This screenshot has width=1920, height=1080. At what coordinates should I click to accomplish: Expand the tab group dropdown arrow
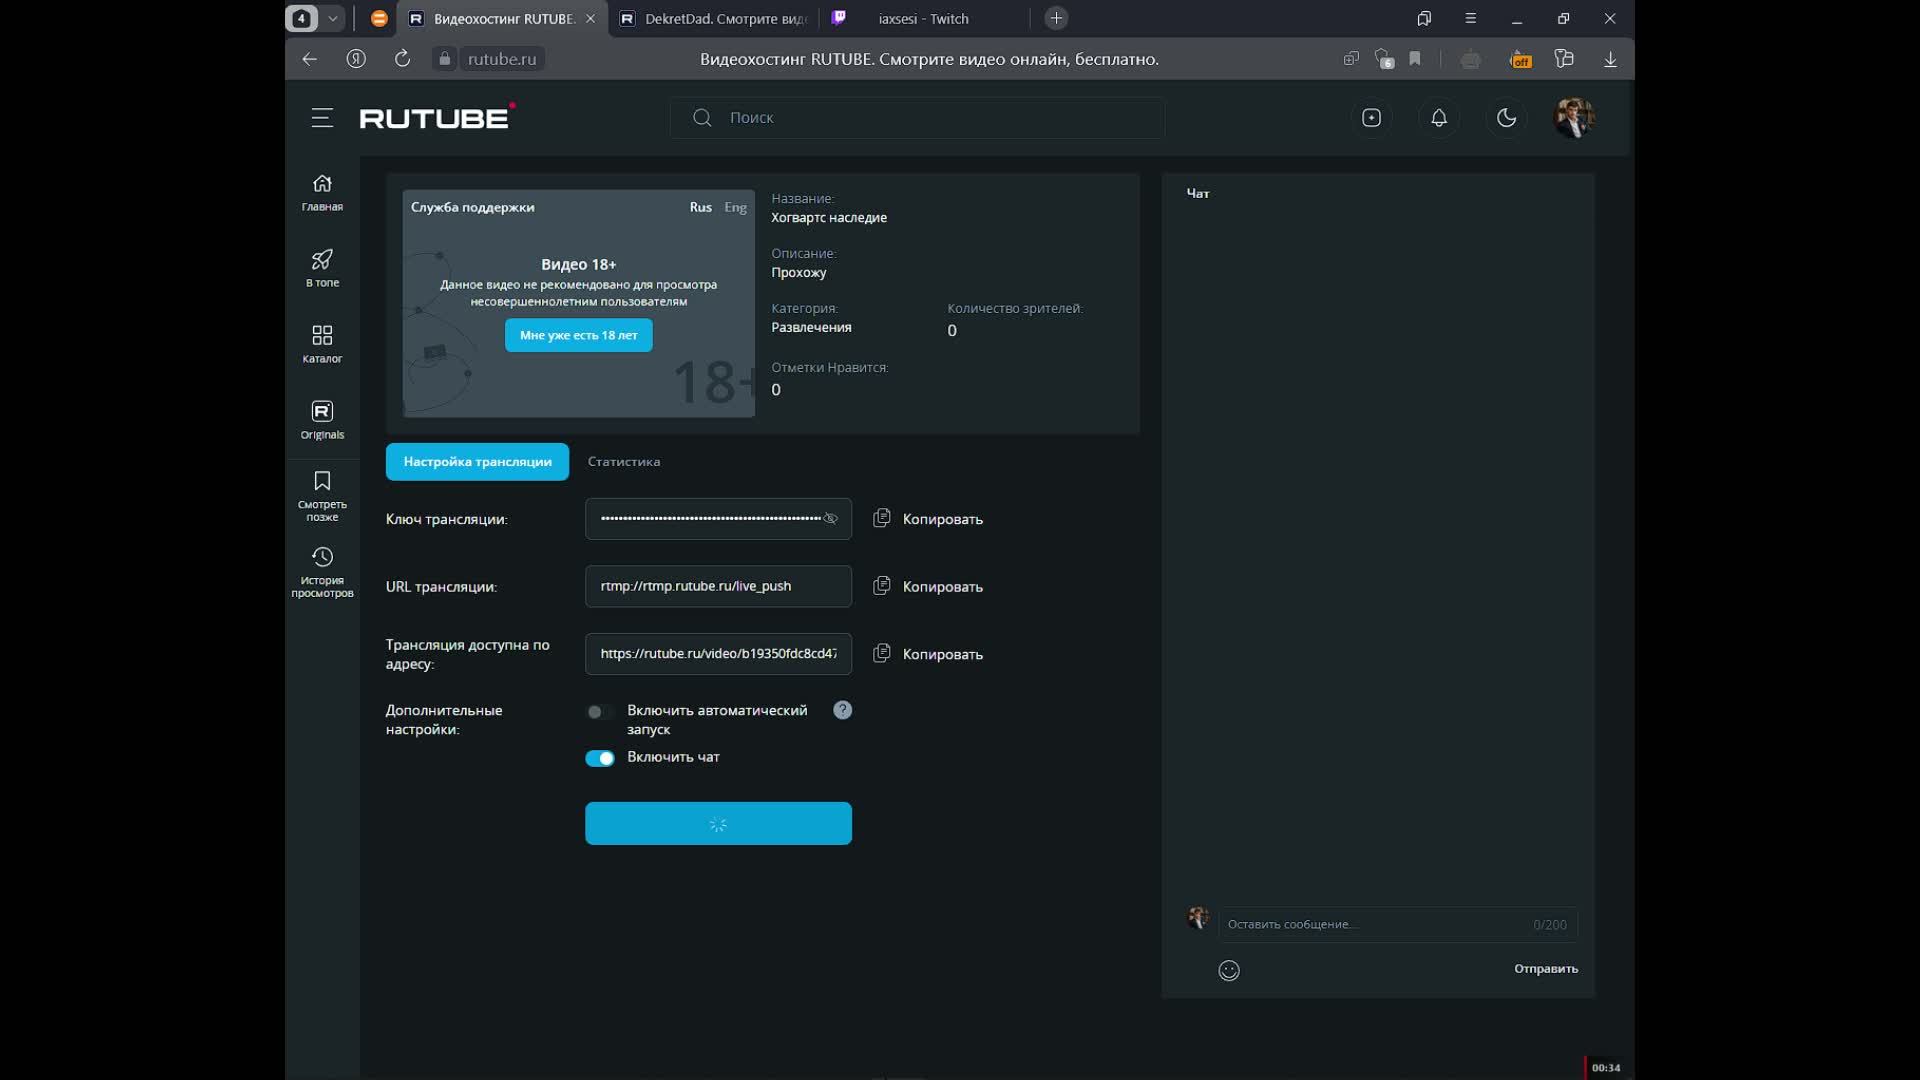coord(333,18)
